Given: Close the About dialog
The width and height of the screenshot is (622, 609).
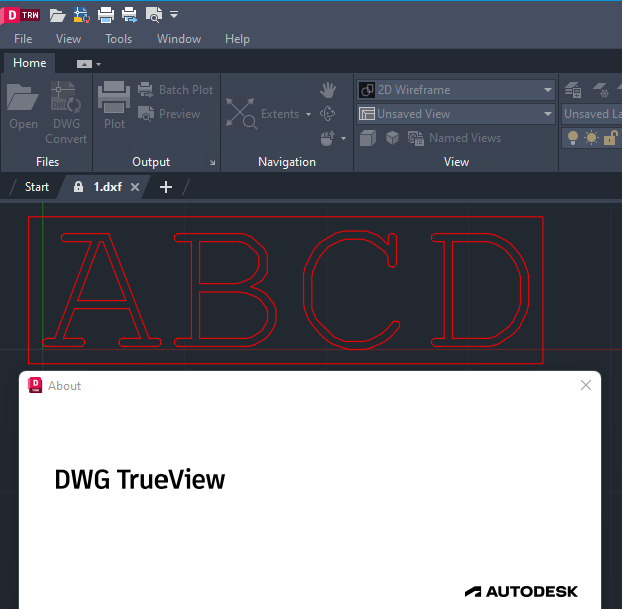Looking at the screenshot, I should point(586,385).
